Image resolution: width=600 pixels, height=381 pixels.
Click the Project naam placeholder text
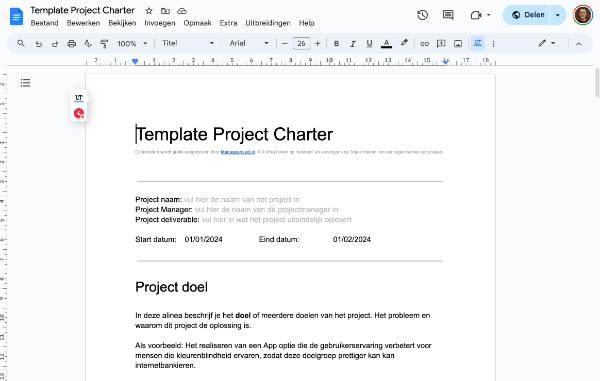(x=241, y=199)
